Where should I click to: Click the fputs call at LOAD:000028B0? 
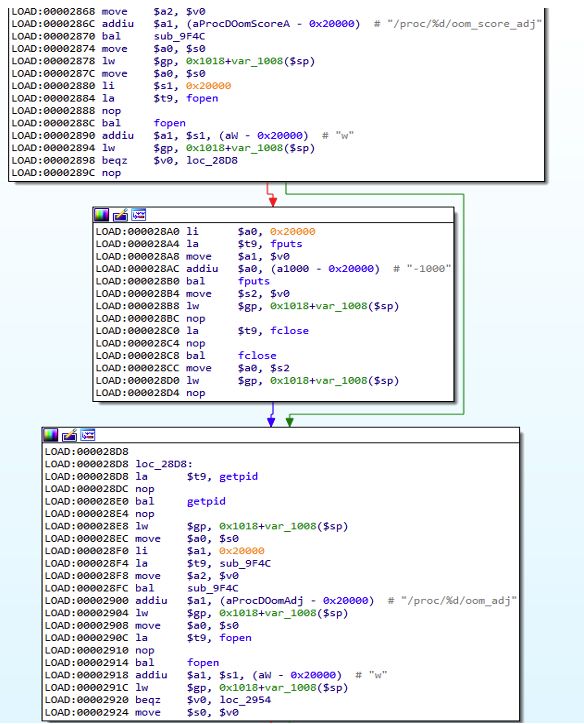click(253, 281)
